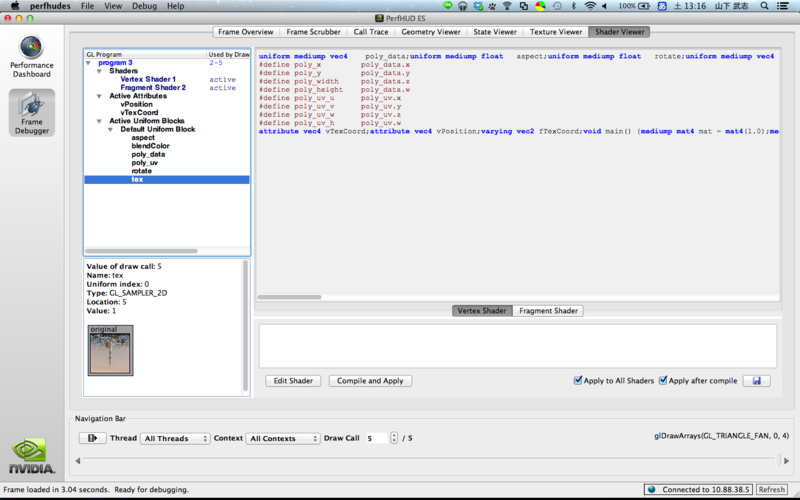The width and height of the screenshot is (800, 500).
Task: Switch to Geometry Viewer tab
Action: tap(431, 32)
